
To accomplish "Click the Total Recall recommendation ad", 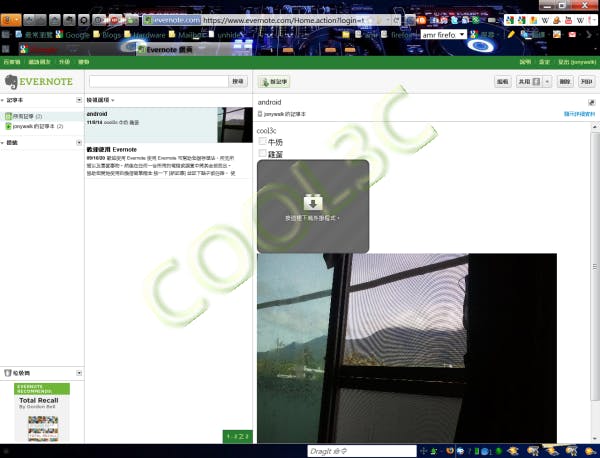I will pos(42,412).
